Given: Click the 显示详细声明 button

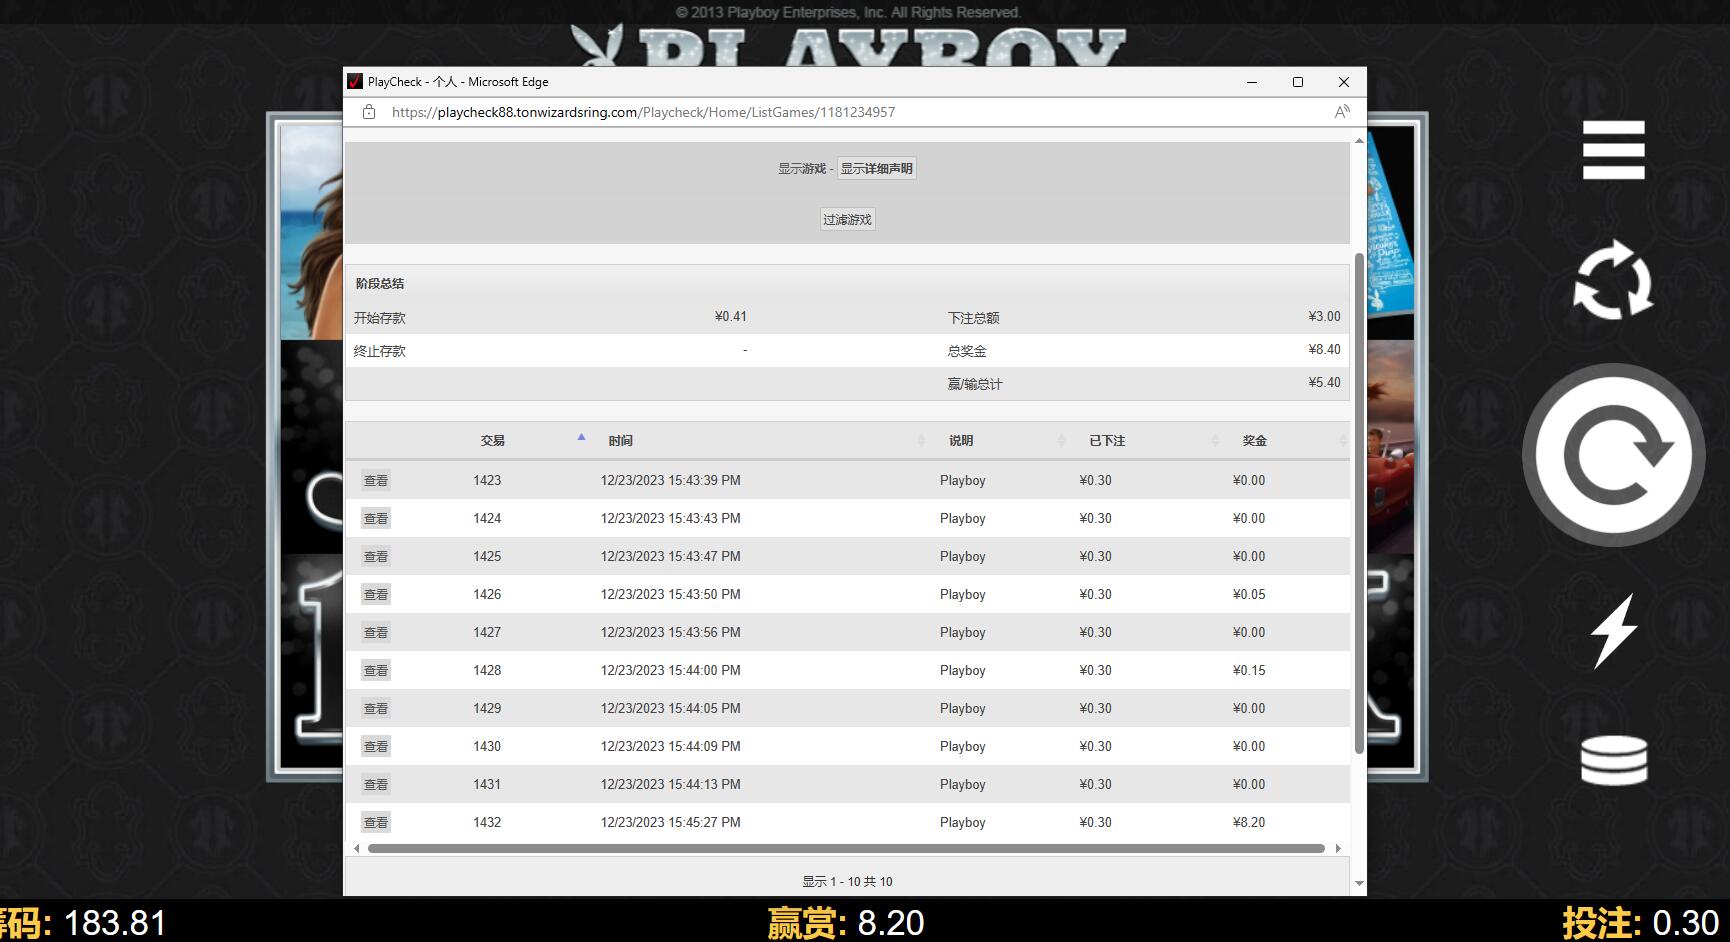Looking at the screenshot, I should tap(876, 168).
